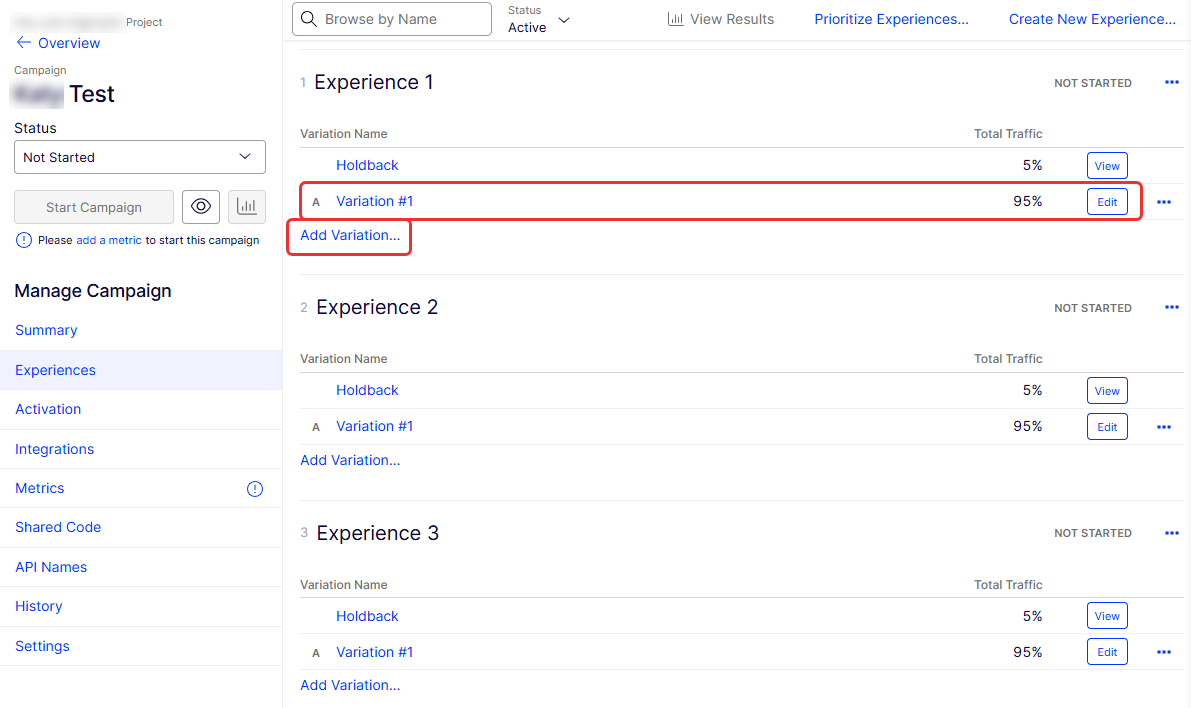The width and height of the screenshot is (1191, 708).
Task: Open more options for Experience 2 Variation #1
Action: coord(1163,427)
